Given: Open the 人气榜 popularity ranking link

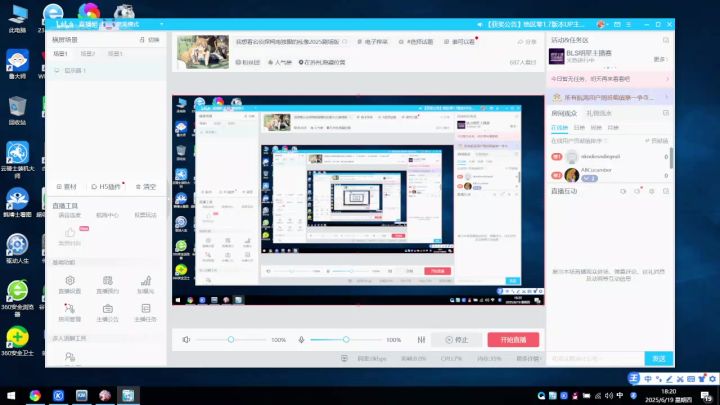Looking at the screenshot, I should 280,62.
